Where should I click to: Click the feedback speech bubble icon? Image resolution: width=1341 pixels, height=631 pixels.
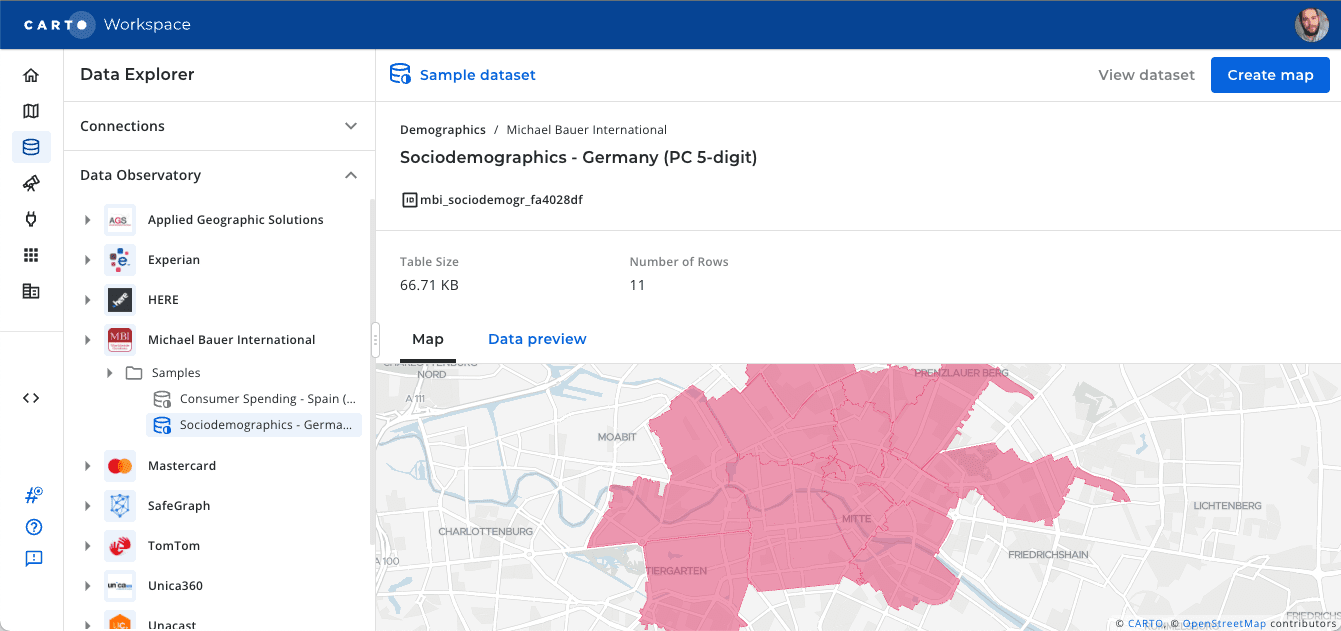[33, 558]
